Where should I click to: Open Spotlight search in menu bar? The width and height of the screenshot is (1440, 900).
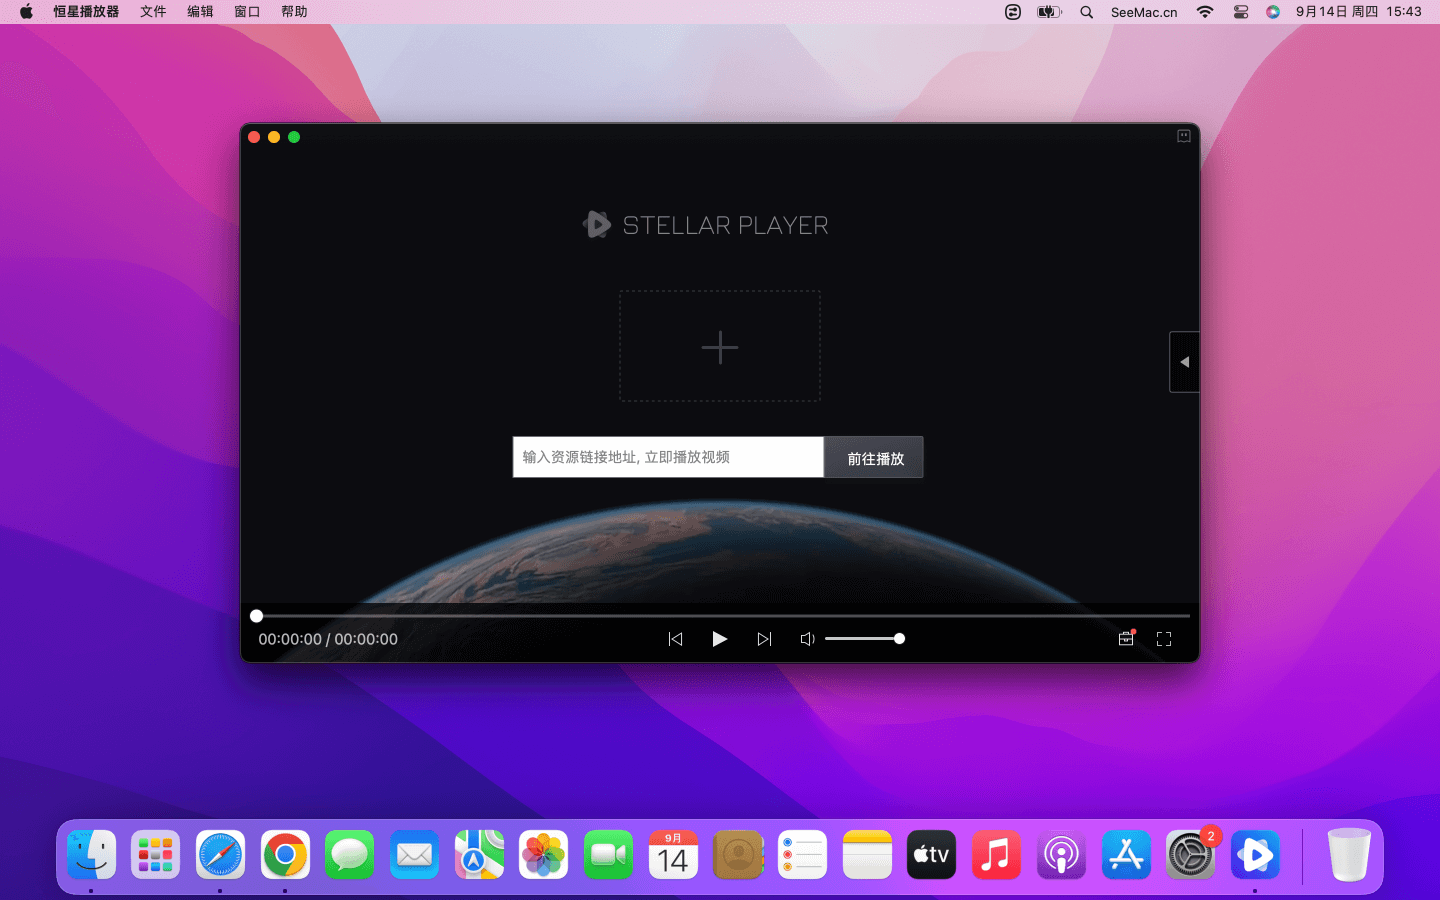click(1086, 12)
